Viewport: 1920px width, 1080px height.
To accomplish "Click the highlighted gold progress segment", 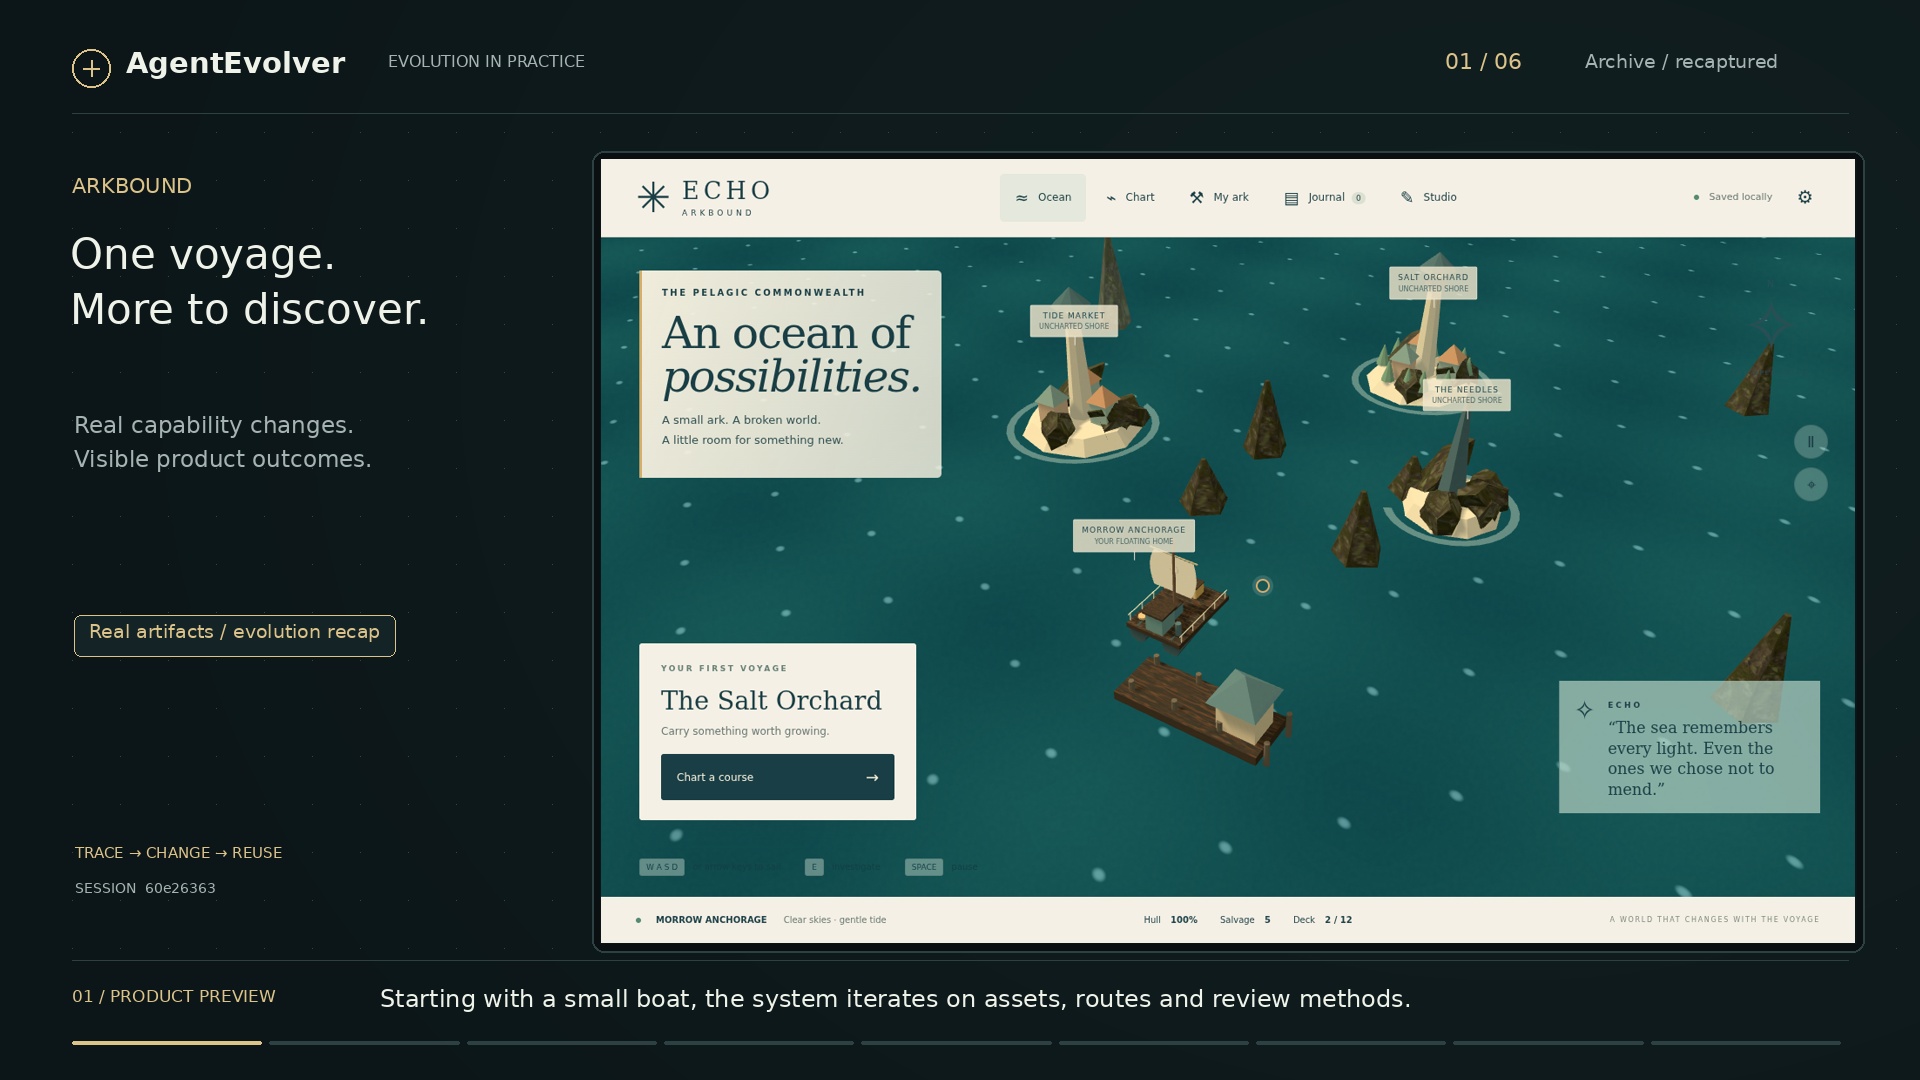I will 167,1043.
